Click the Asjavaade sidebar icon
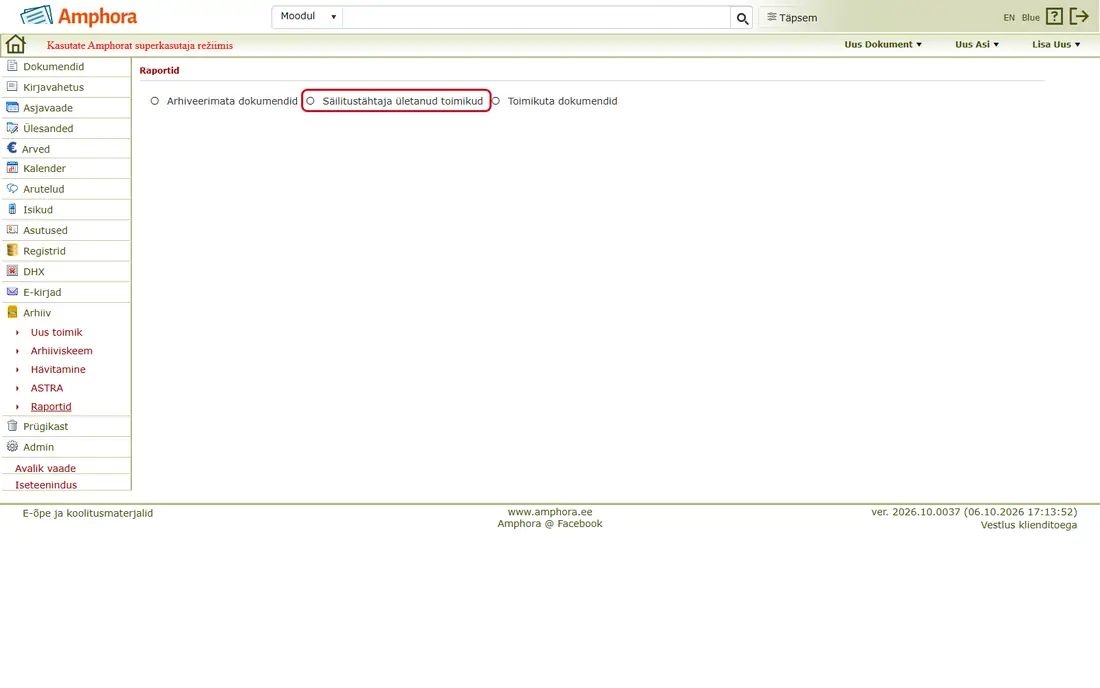Viewport: 1100px width, 688px height. click(x=12, y=107)
